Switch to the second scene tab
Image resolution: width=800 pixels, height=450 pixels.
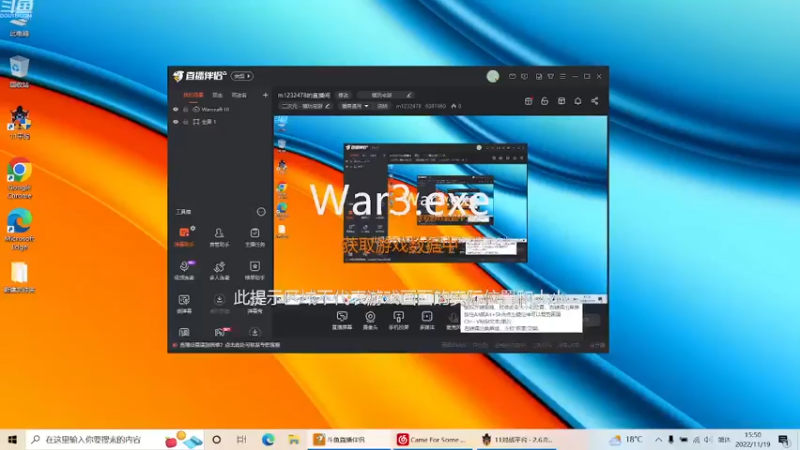click(217, 95)
